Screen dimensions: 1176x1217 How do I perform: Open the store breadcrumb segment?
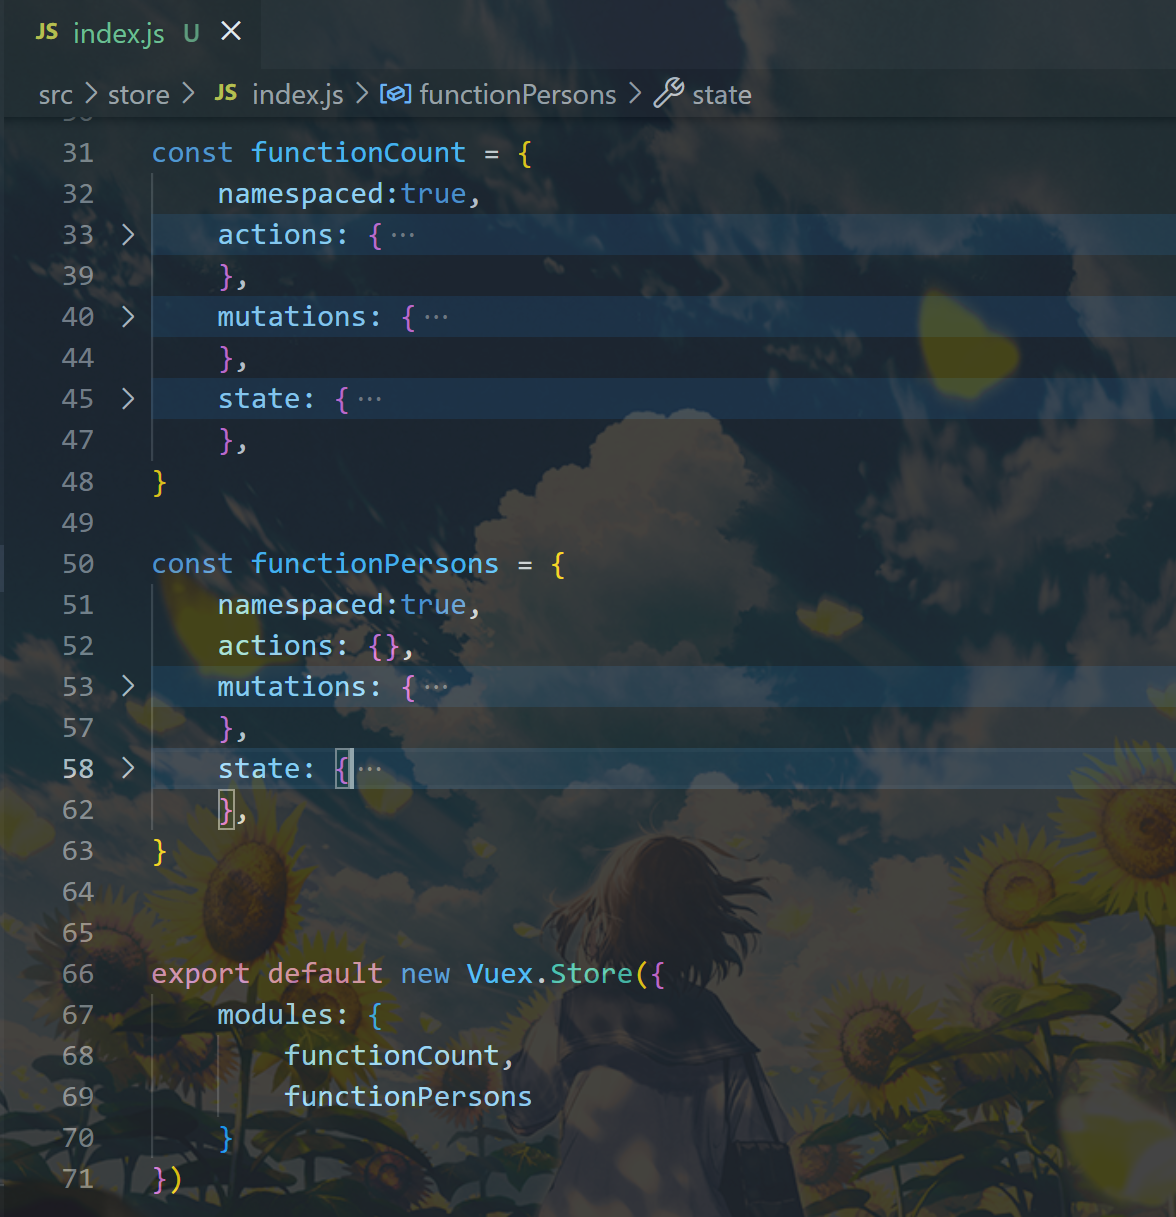pyautogui.click(x=139, y=95)
